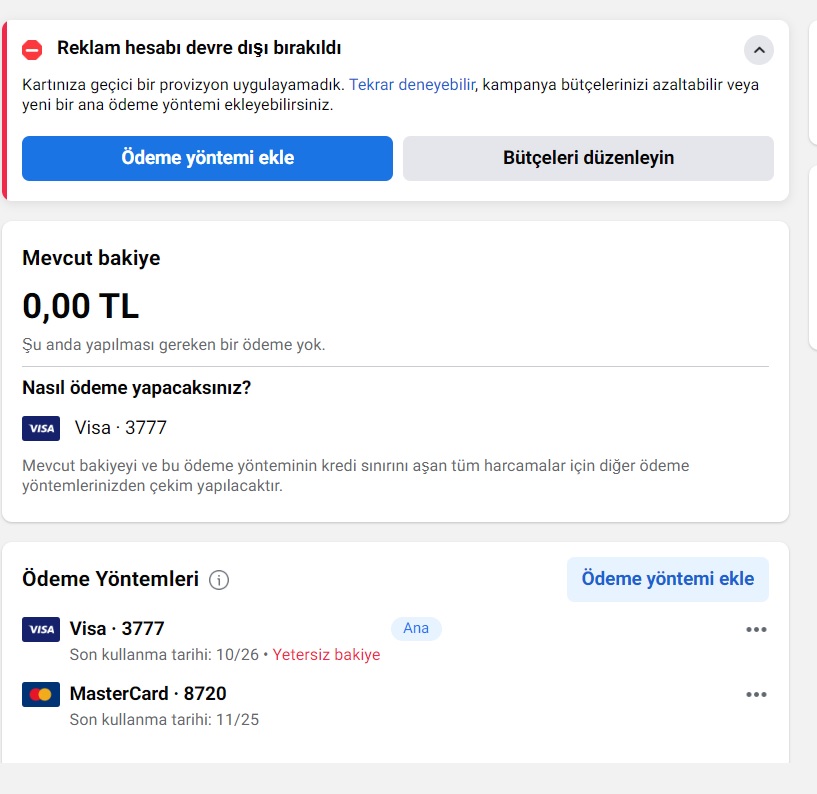Click the red 'Yetersiz bakiye' warning text
The height and width of the screenshot is (794, 817).
coord(326,654)
